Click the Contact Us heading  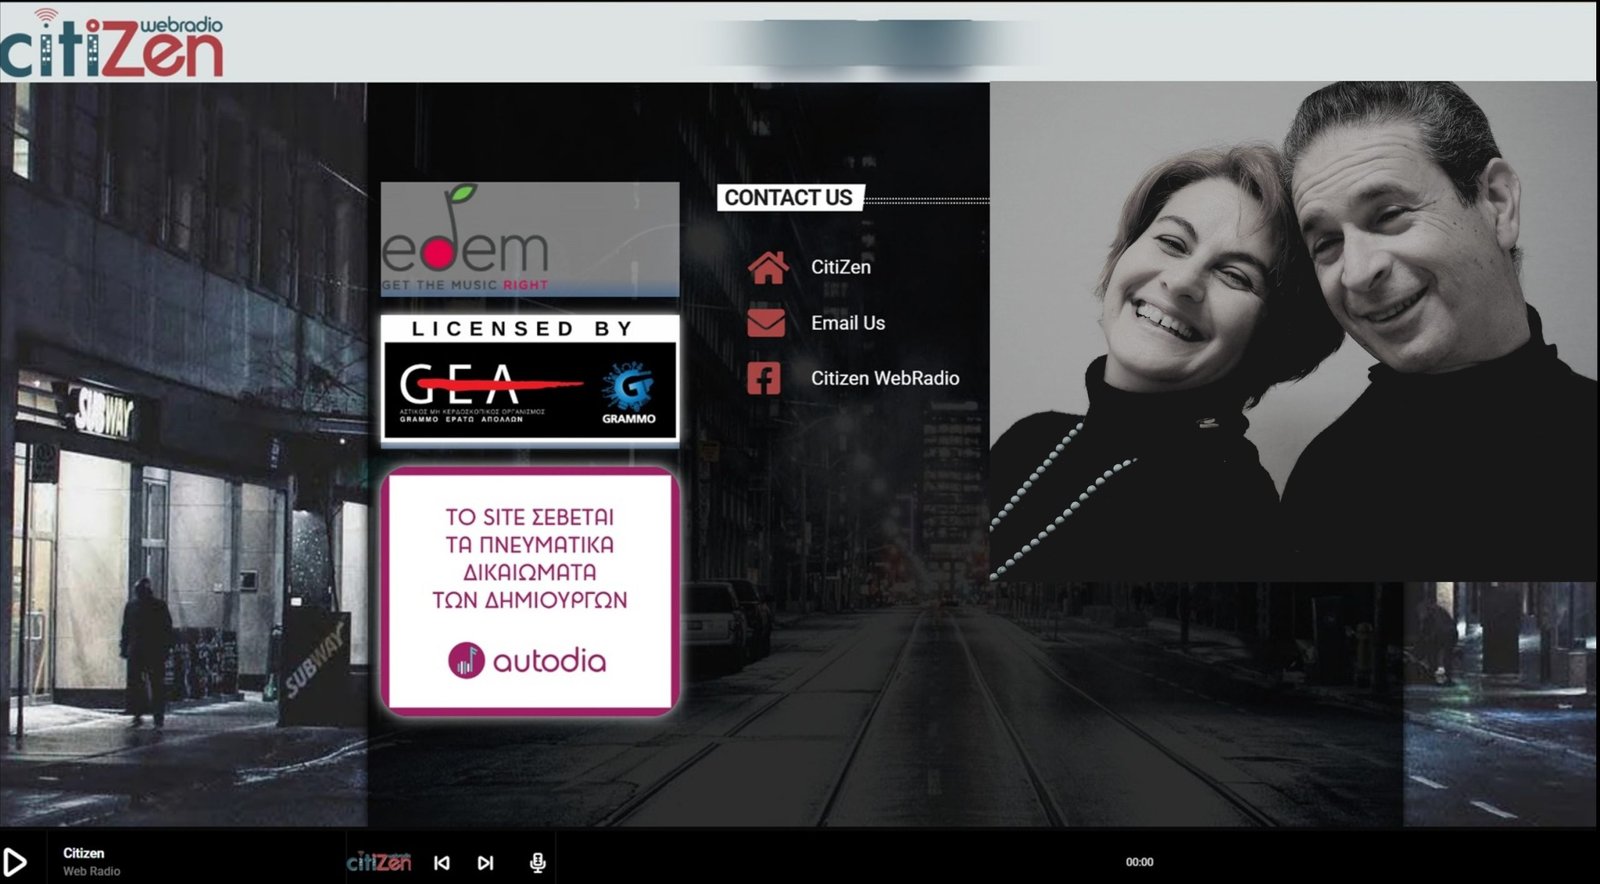point(788,198)
